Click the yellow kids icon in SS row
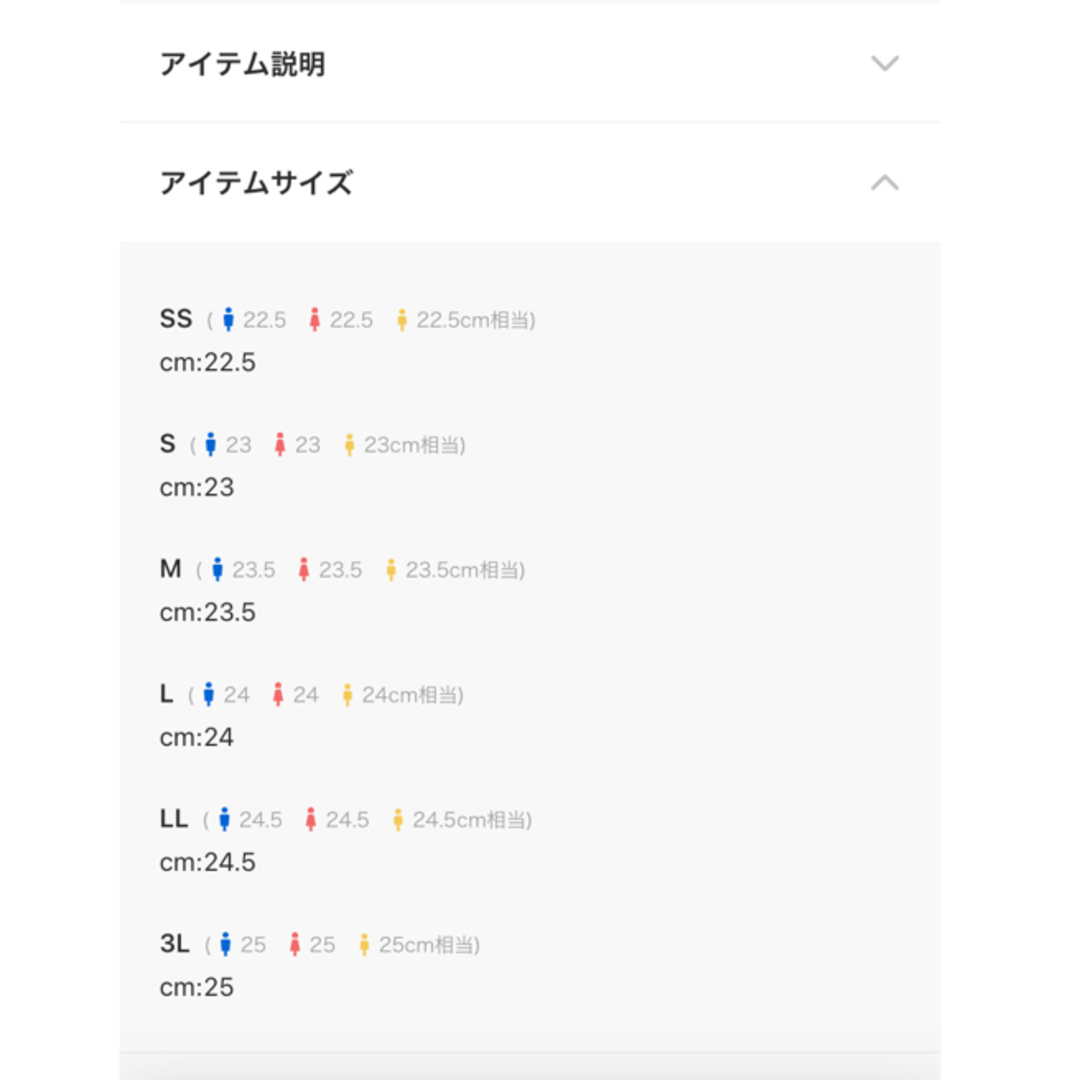 pyautogui.click(x=402, y=320)
